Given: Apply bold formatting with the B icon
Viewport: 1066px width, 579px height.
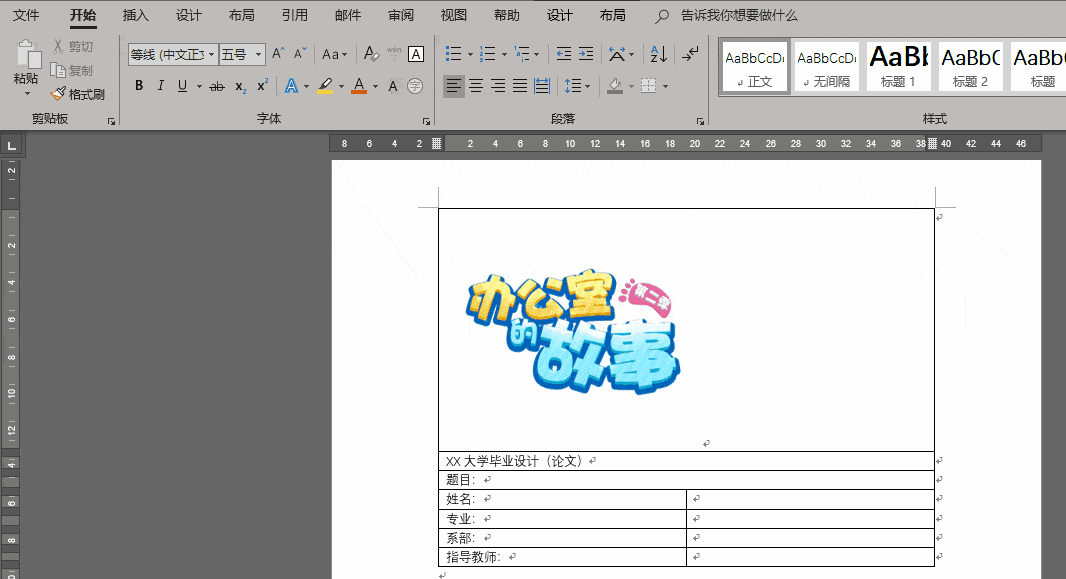Looking at the screenshot, I should pos(139,86).
